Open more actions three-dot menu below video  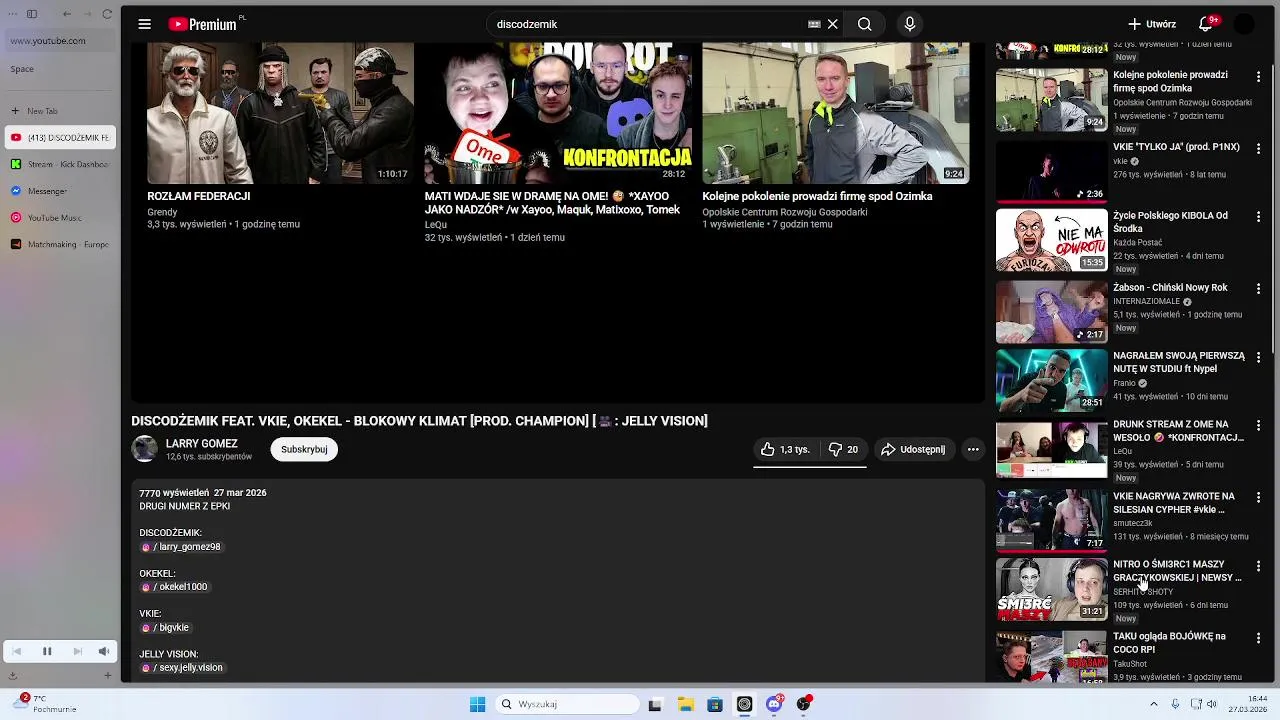[973, 450]
